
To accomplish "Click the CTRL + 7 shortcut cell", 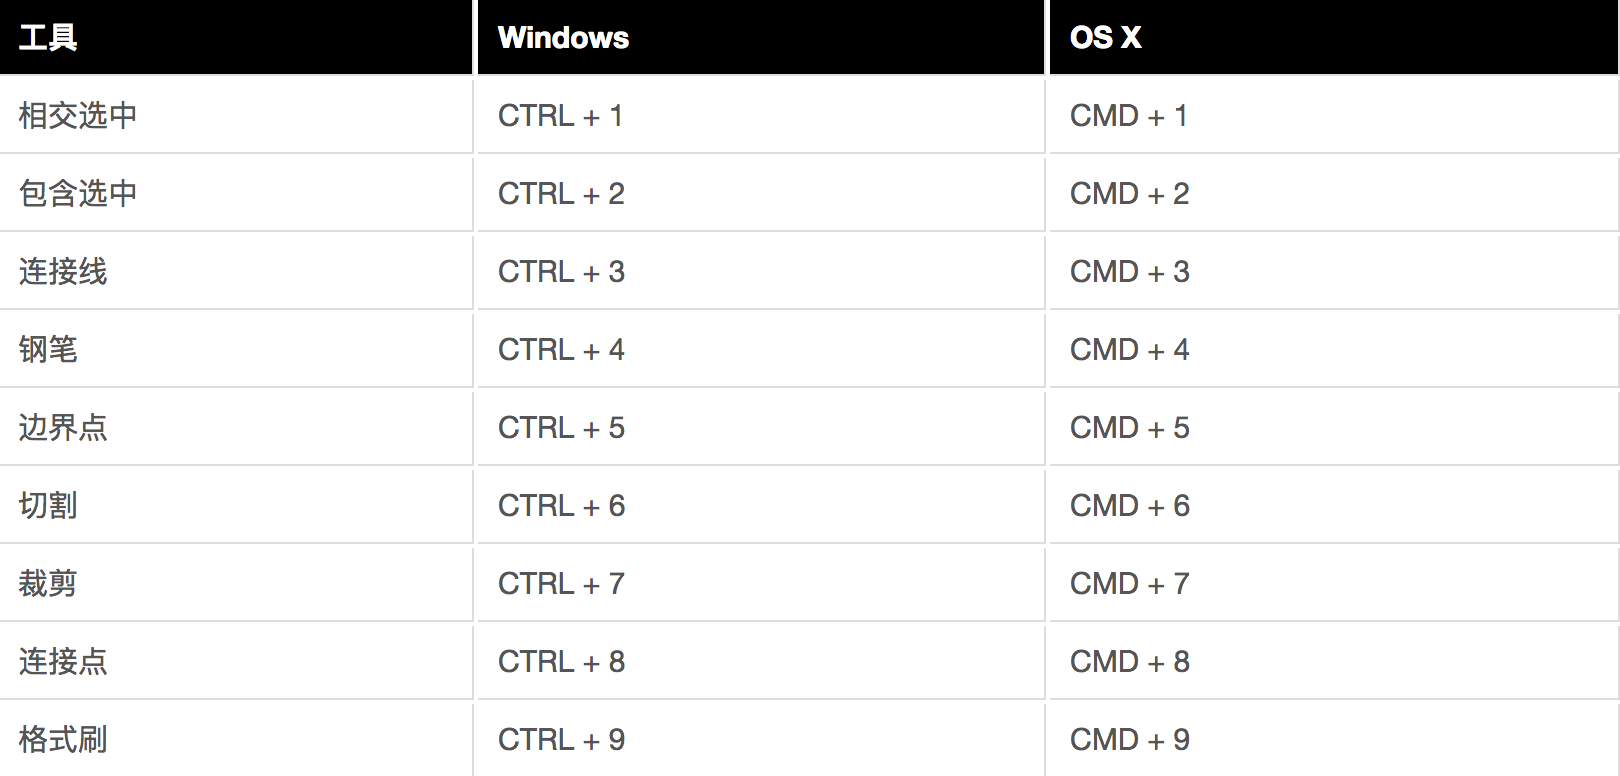I will pyautogui.click(x=761, y=584).
